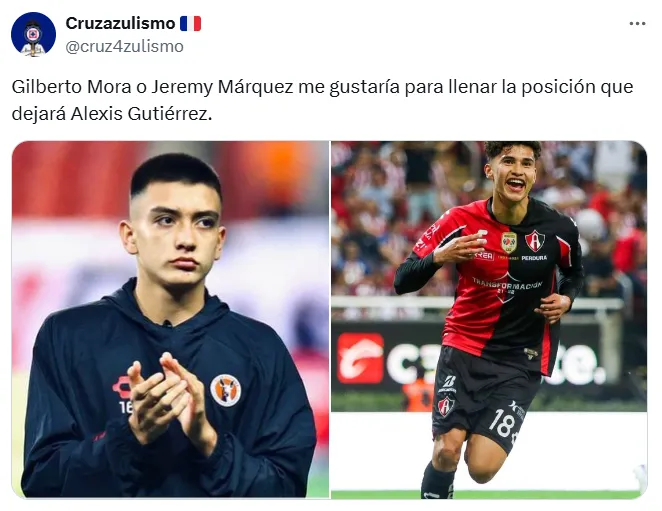Open the @cruz4zulismo handle link
Image resolution: width=662 pixels, height=511 pixels.
click(x=125, y=46)
